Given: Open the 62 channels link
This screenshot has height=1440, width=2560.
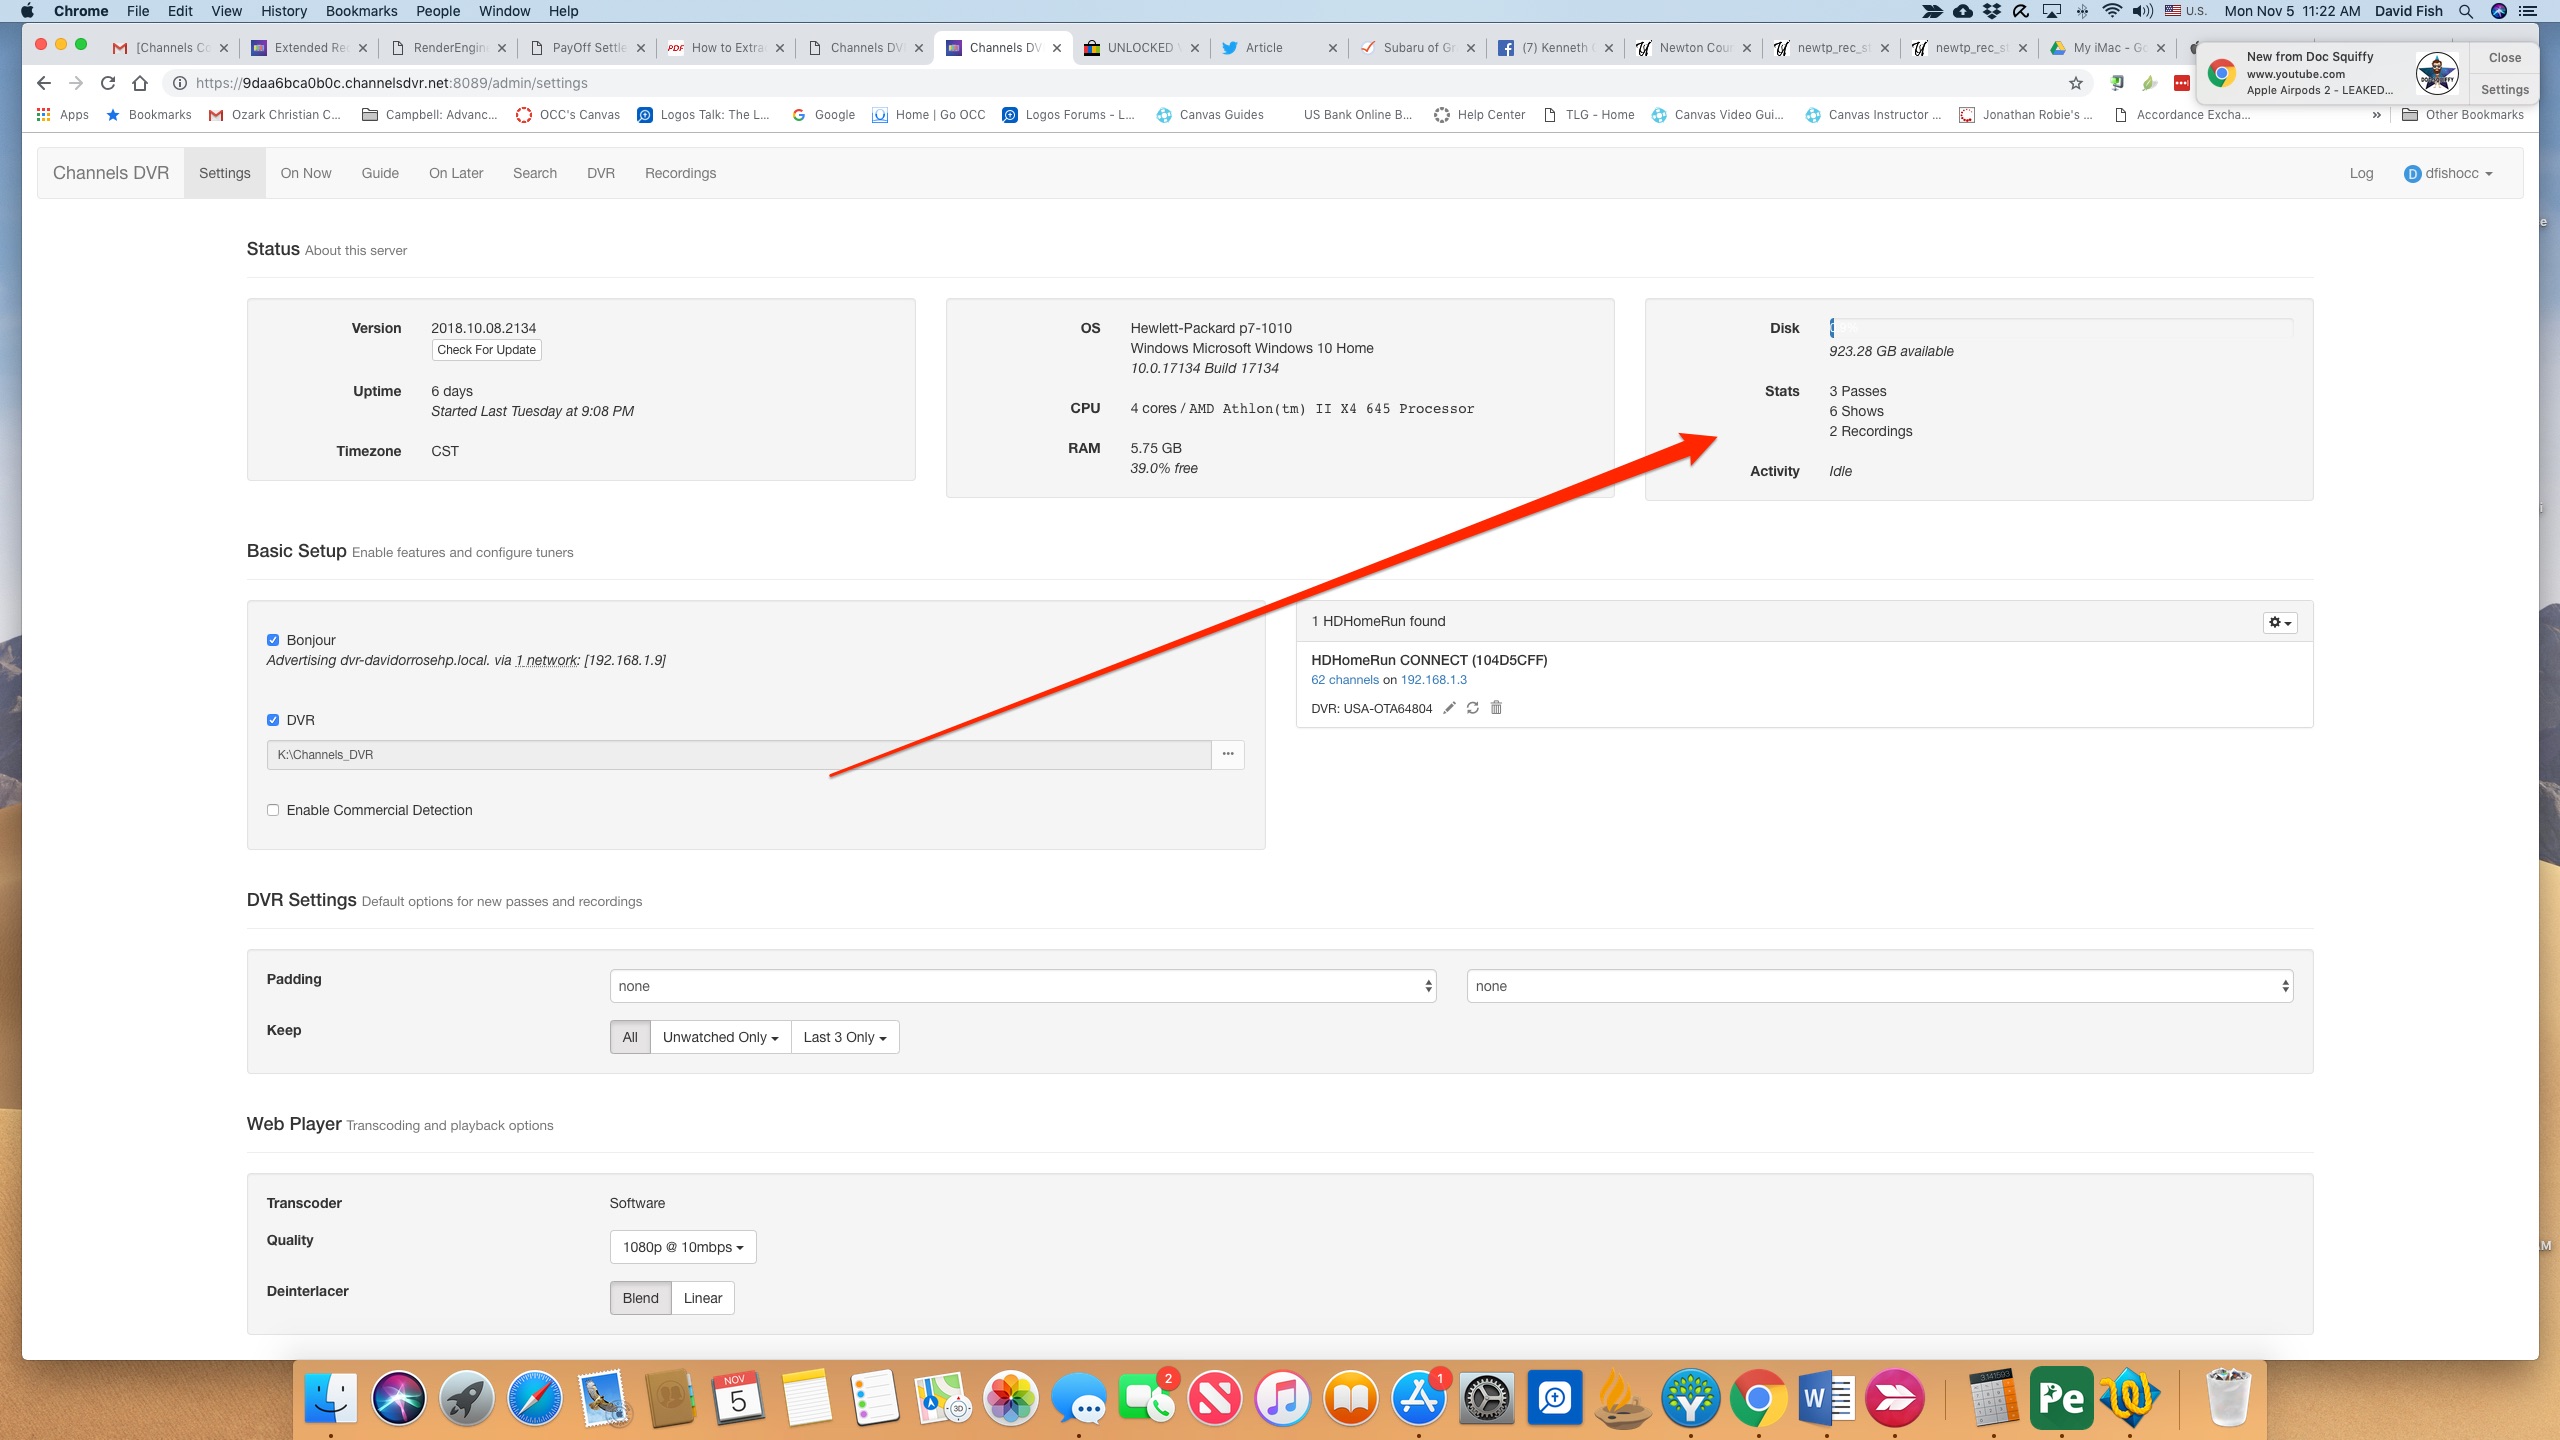Looking at the screenshot, I should pos(1344,680).
